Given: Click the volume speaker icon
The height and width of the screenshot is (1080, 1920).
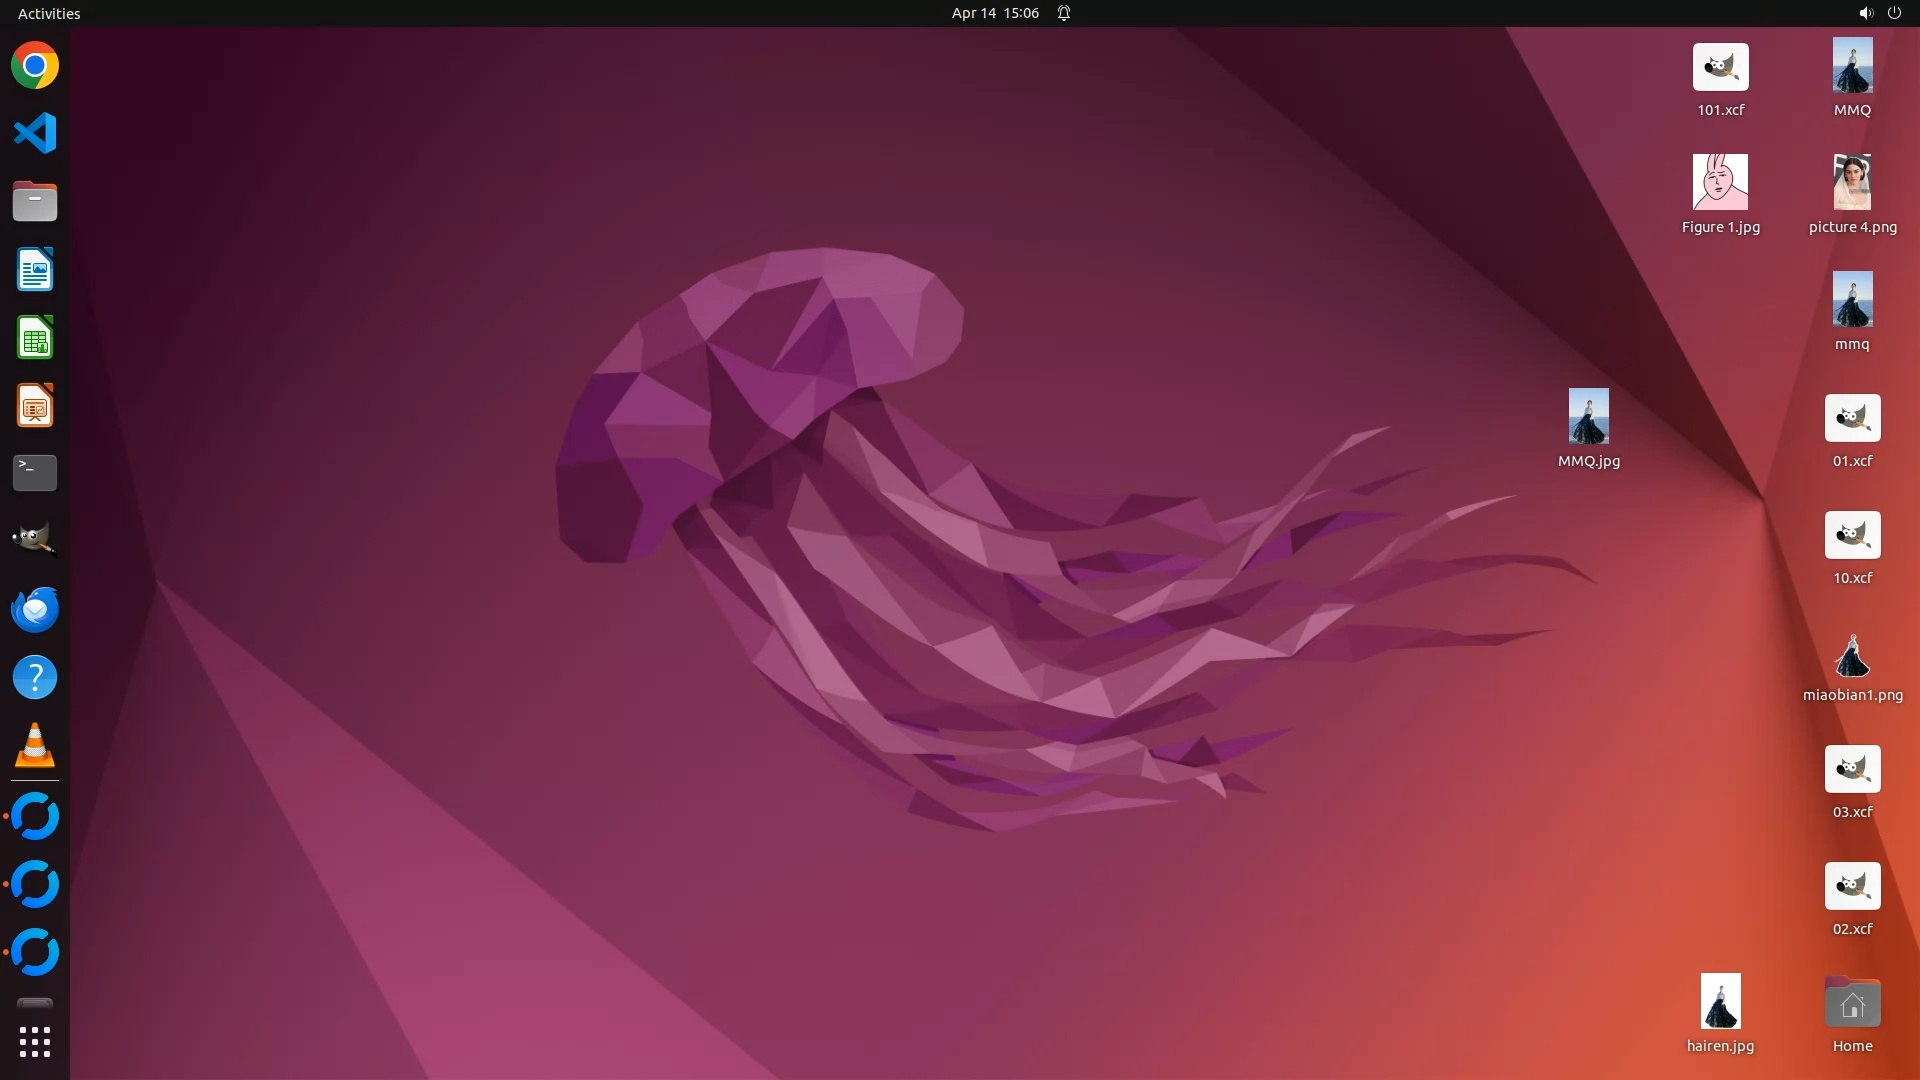Looking at the screenshot, I should [1865, 13].
